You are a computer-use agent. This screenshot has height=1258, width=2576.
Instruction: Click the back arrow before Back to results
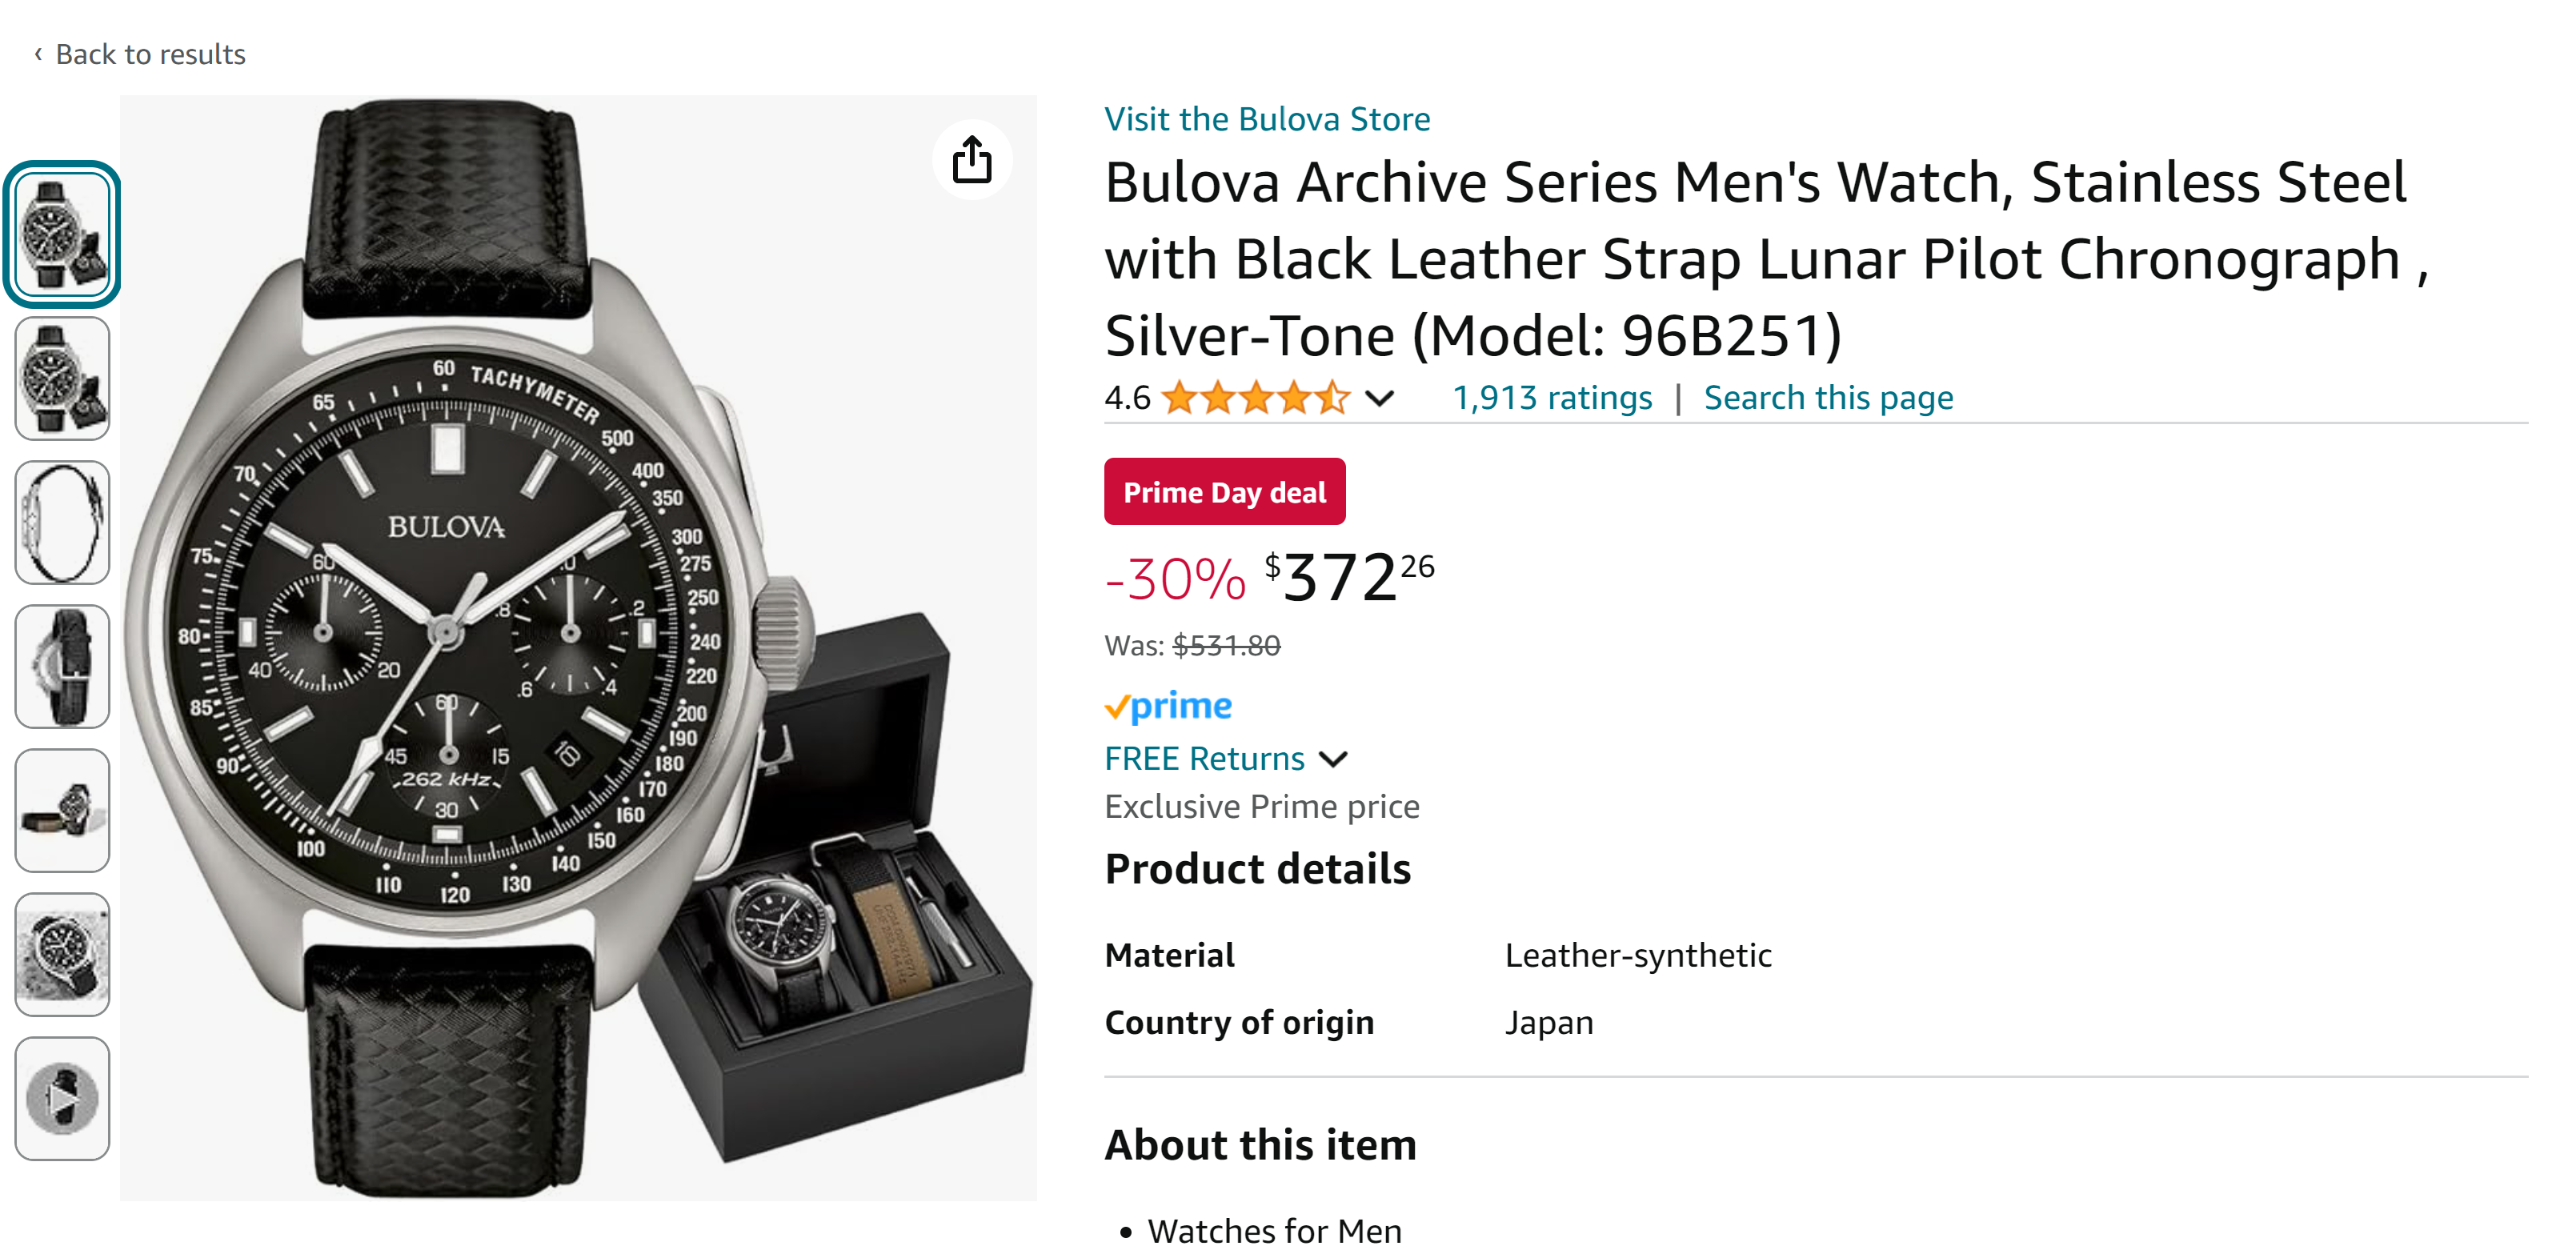pos(38,53)
